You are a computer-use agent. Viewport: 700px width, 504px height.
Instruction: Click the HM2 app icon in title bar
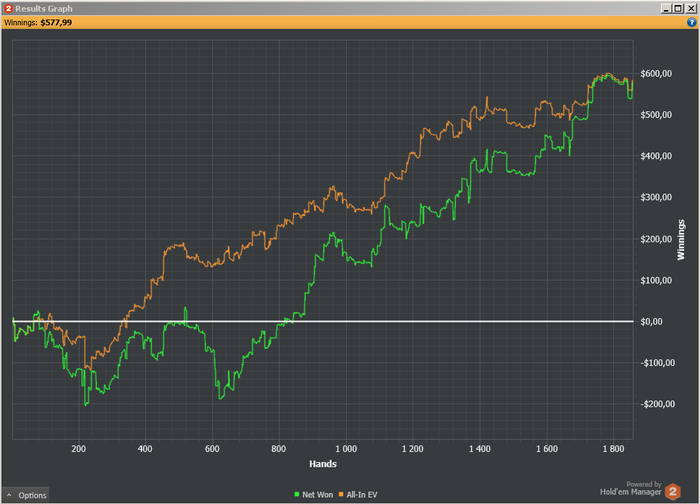pos(8,8)
